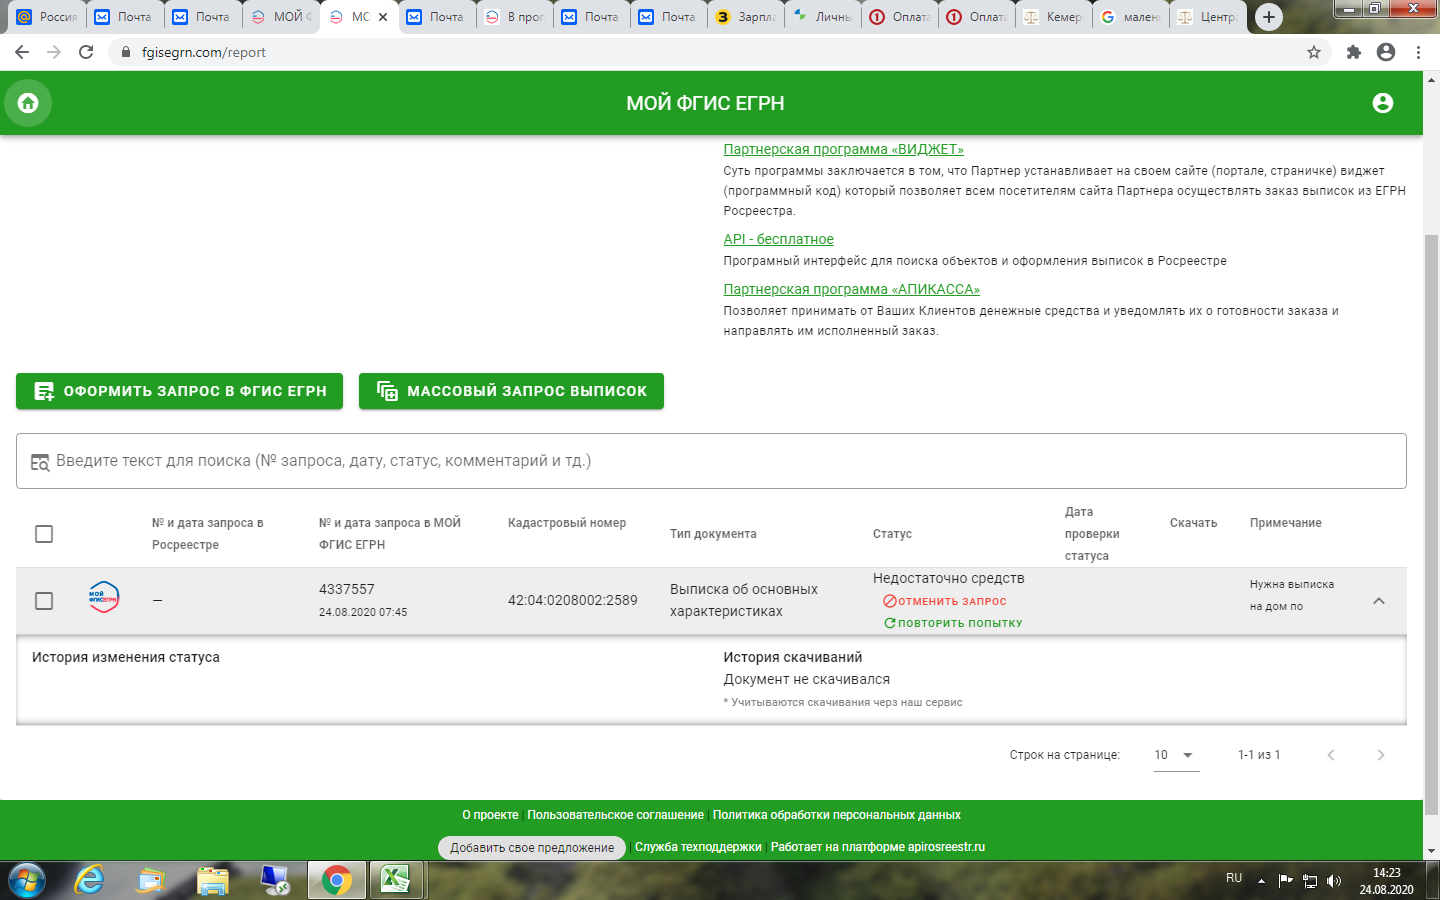Open rows-per-page dropdown showing 10
Viewport: 1440px width, 900px height.
pyautogui.click(x=1176, y=755)
